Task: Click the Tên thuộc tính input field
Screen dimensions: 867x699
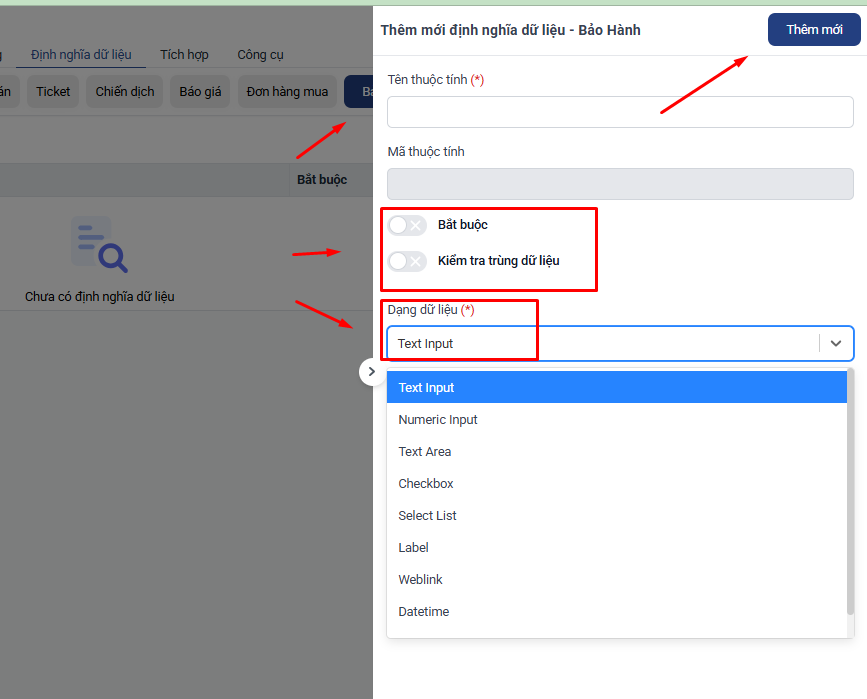Action: [x=620, y=112]
